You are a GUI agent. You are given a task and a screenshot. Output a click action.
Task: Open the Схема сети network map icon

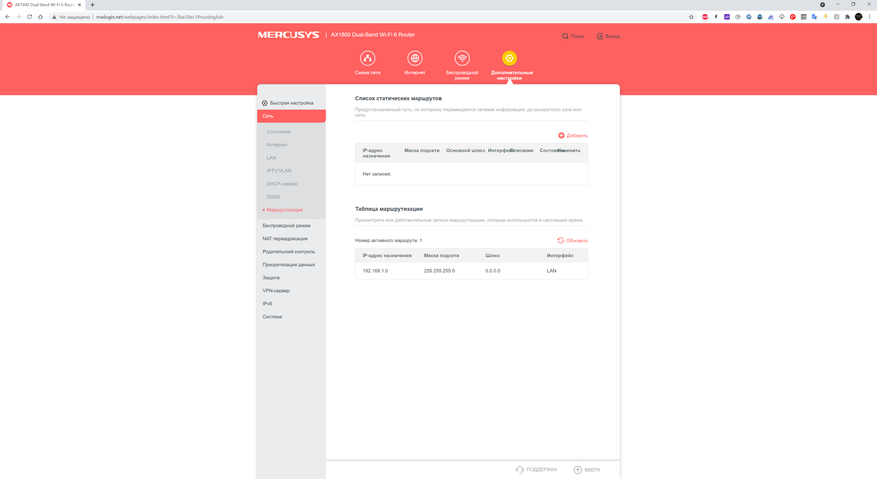(367, 58)
